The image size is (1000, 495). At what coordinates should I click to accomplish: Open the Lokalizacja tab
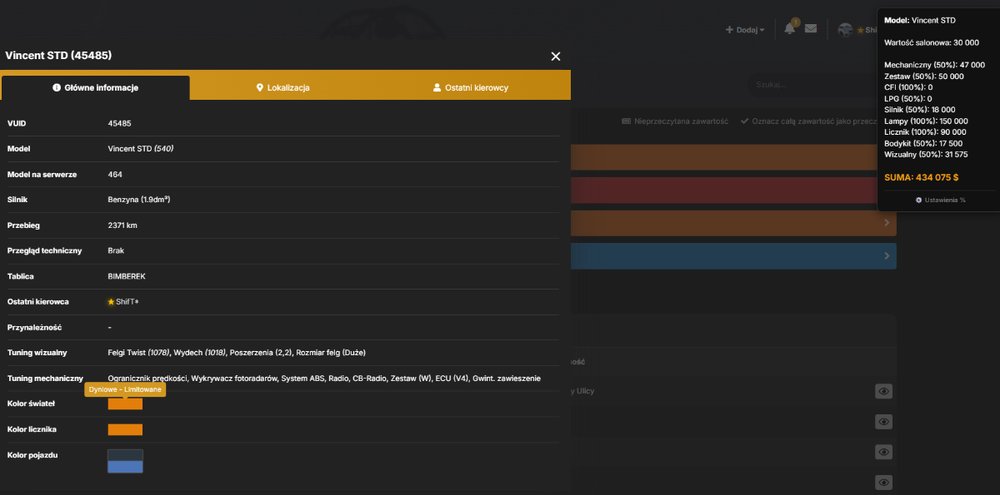[283, 88]
